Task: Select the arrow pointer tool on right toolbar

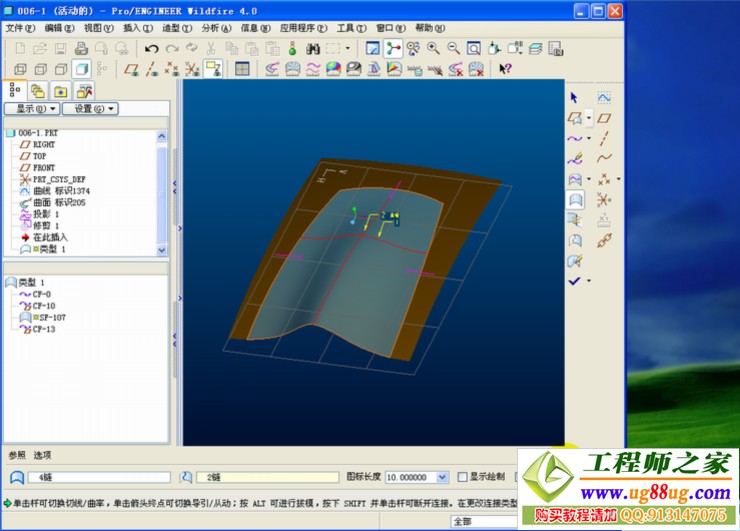Action: pos(574,97)
